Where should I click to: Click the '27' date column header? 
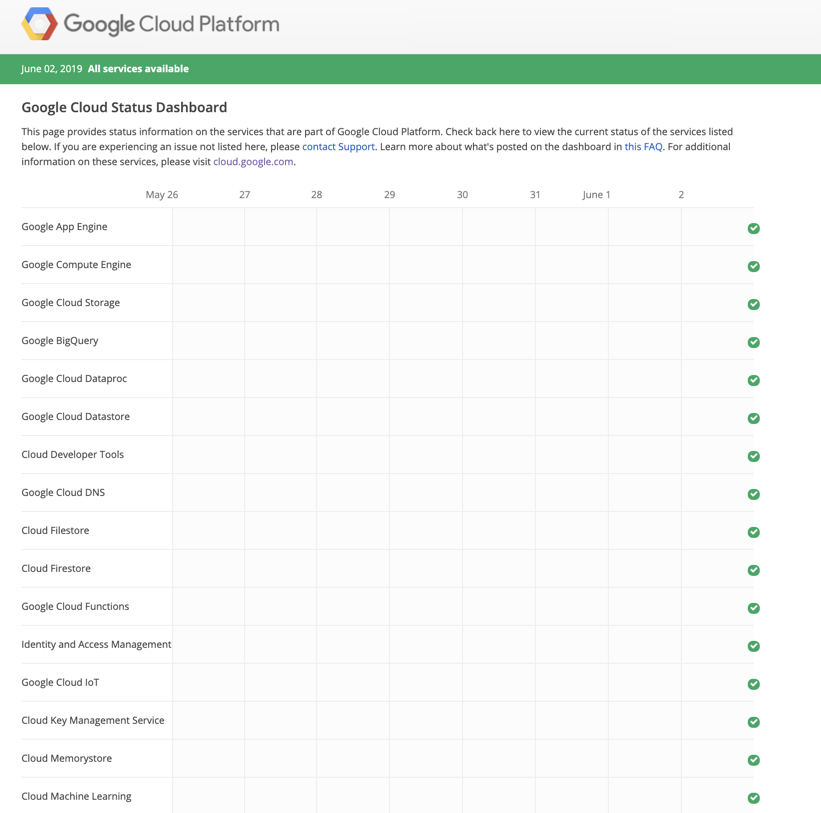tap(245, 195)
